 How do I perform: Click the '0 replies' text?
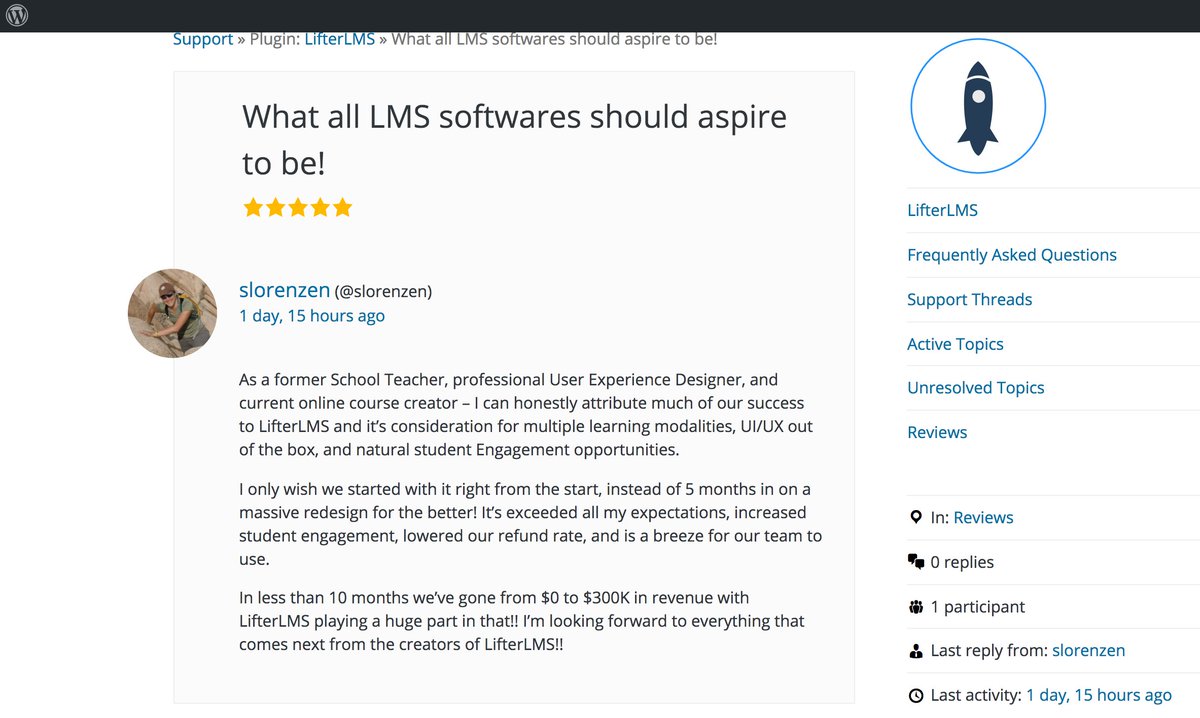click(962, 562)
